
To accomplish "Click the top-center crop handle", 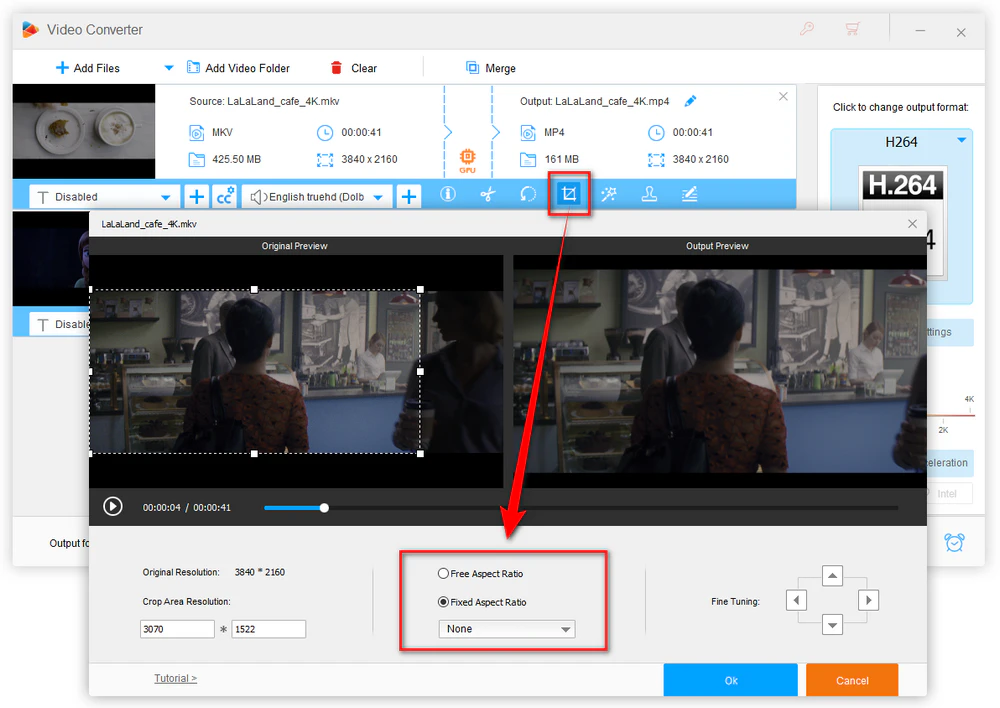I will click(x=254, y=290).
